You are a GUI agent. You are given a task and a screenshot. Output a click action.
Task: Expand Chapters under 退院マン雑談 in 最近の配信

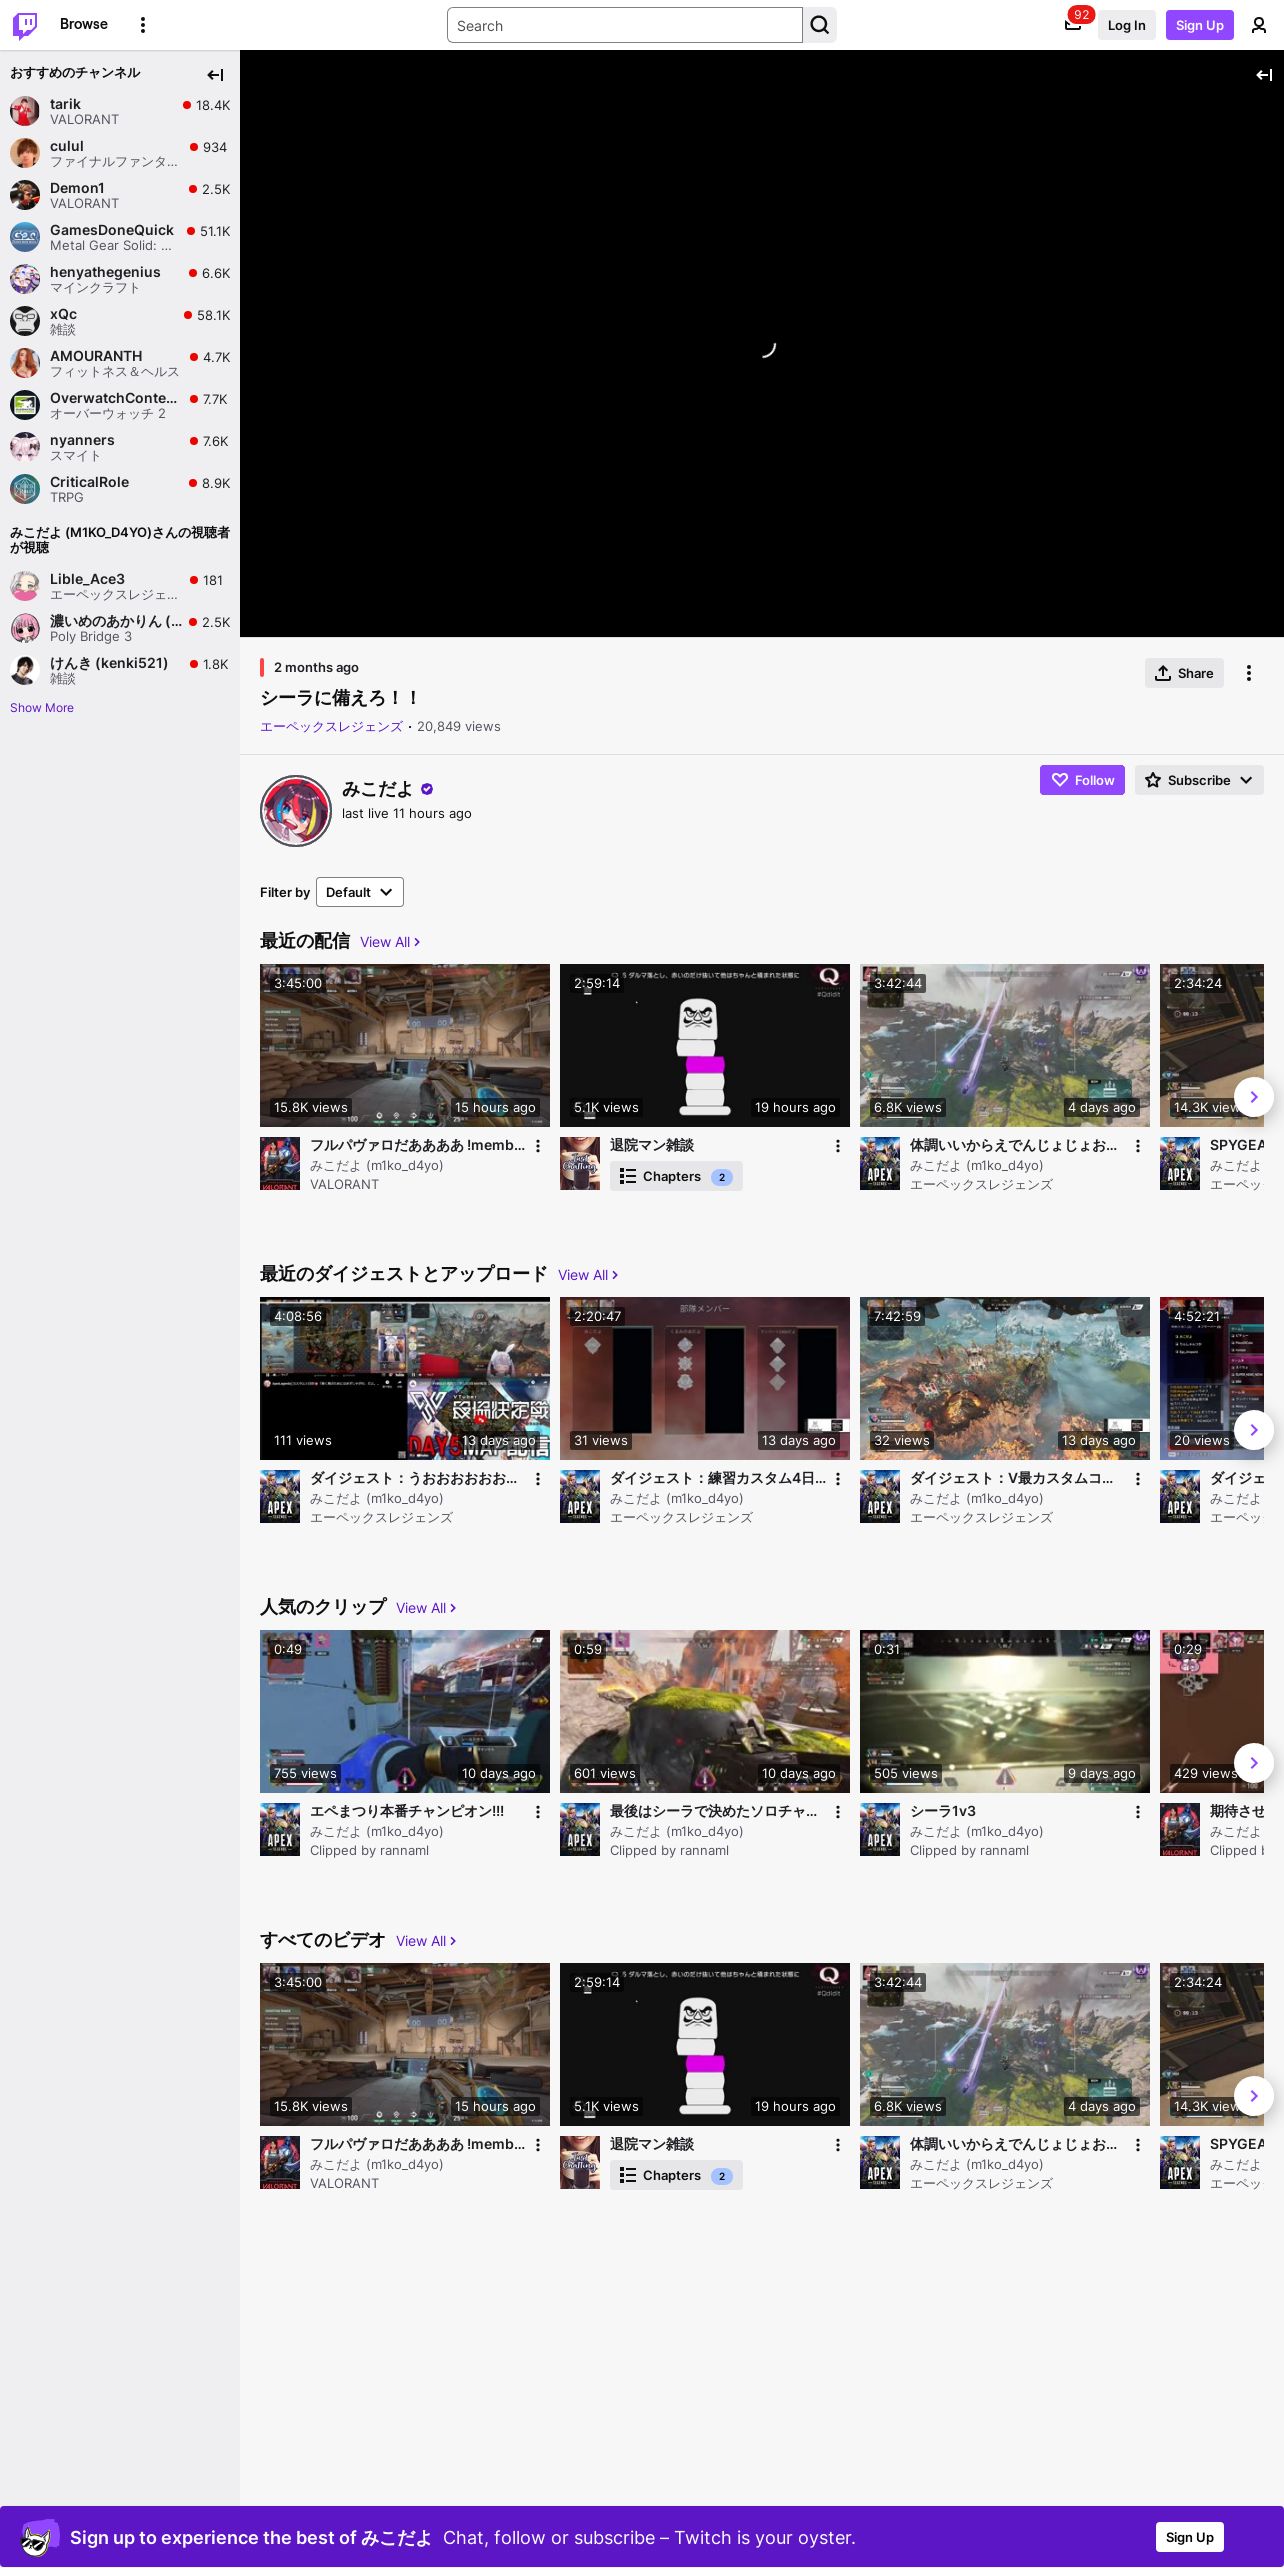[676, 1177]
